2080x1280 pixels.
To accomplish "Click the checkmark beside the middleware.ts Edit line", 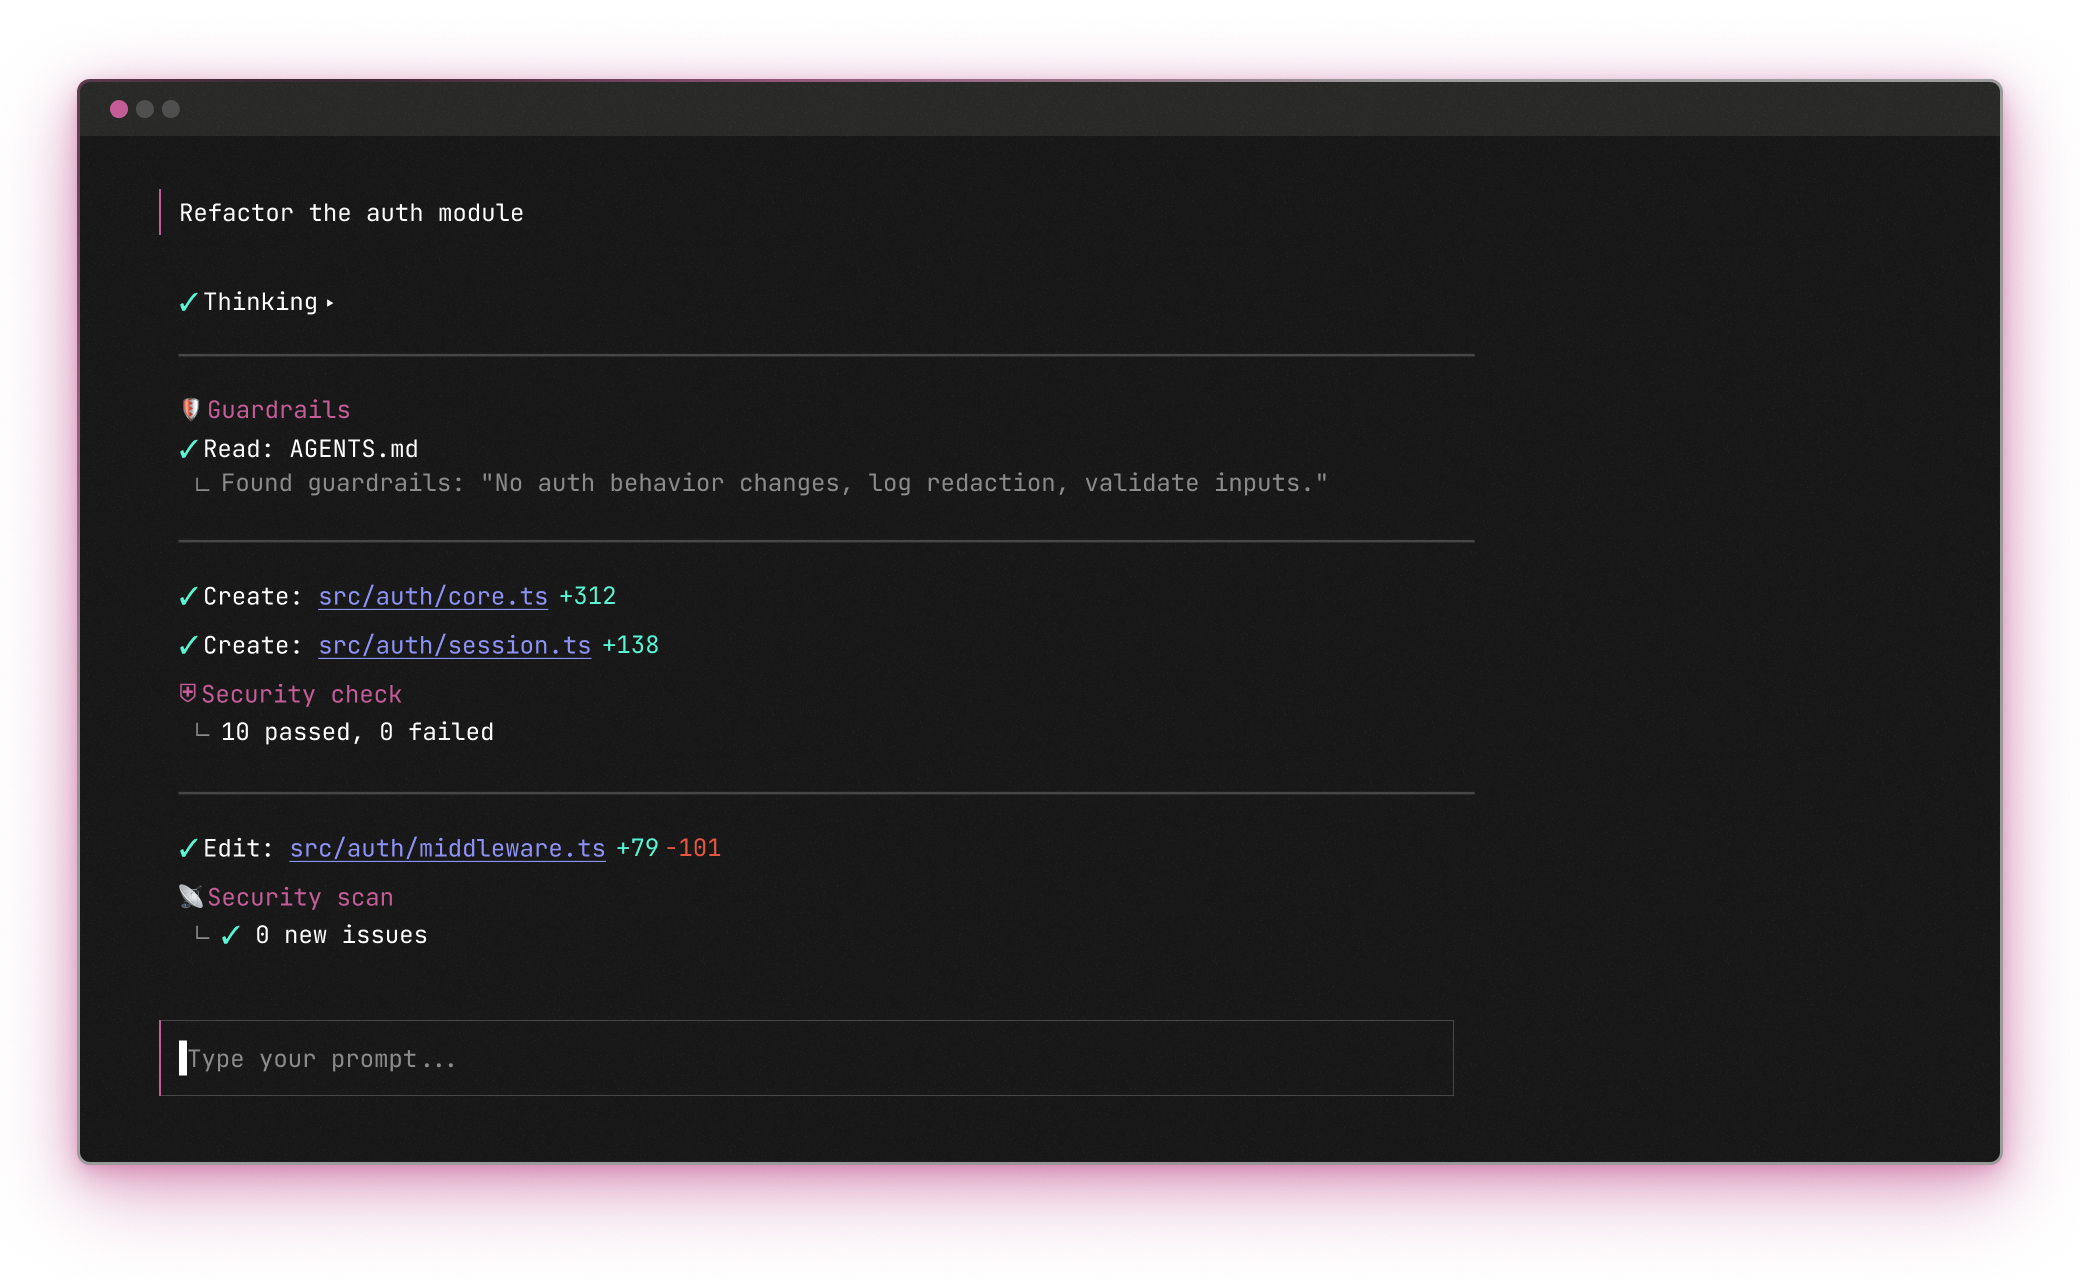I will point(188,848).
